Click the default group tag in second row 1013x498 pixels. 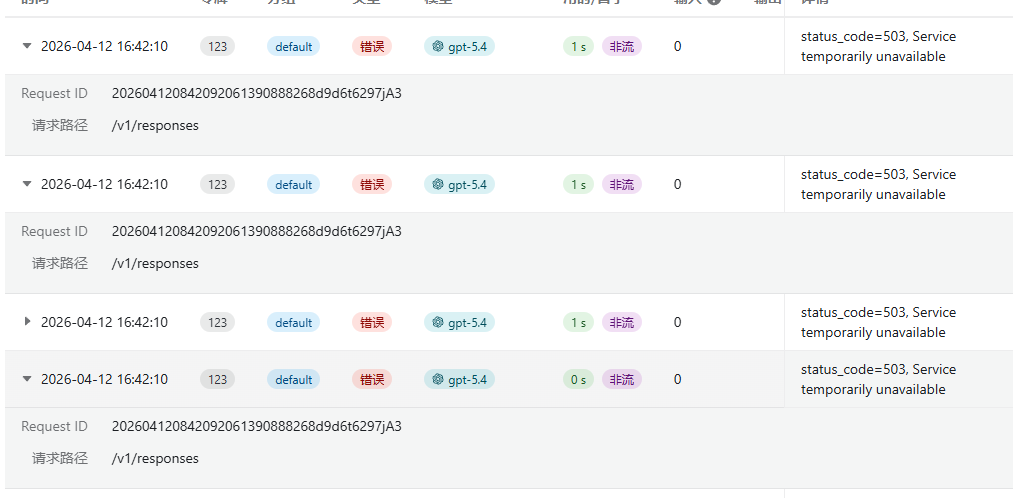293,185
